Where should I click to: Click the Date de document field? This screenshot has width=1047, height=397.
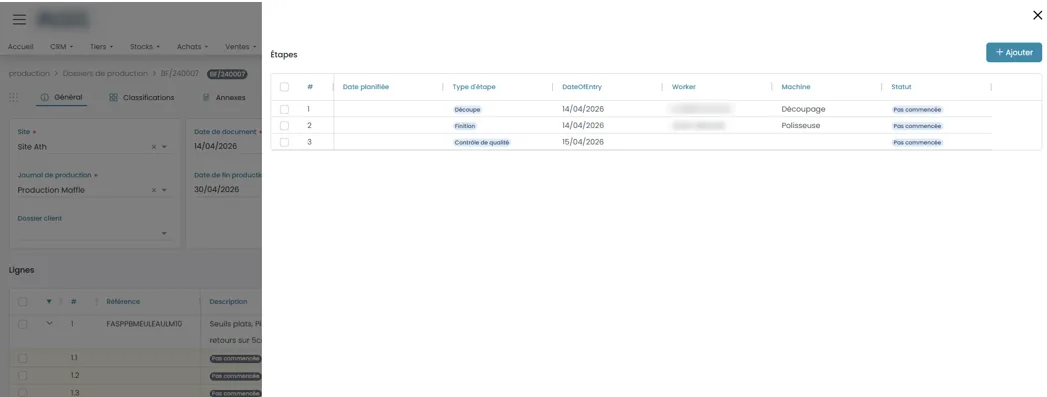pos(227,147)
